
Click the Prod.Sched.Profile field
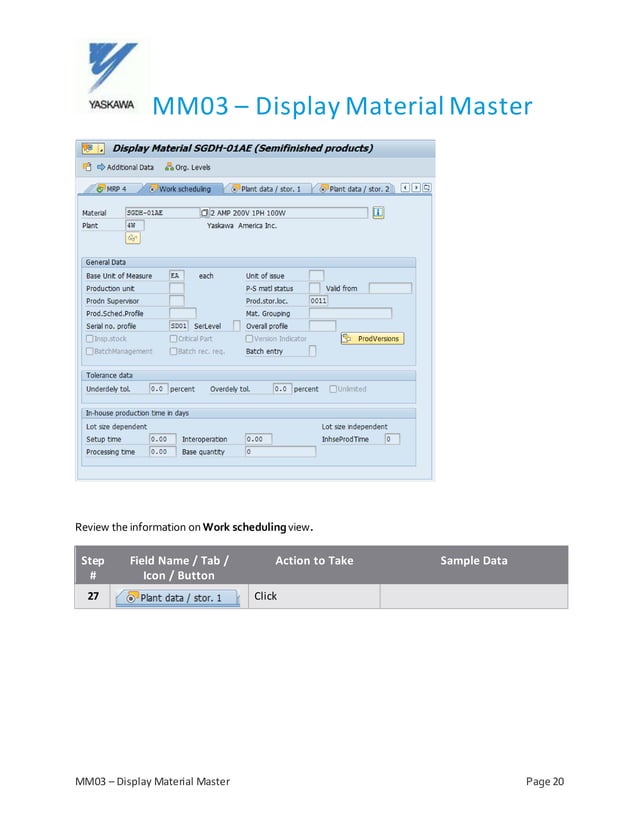click(183, 313)
